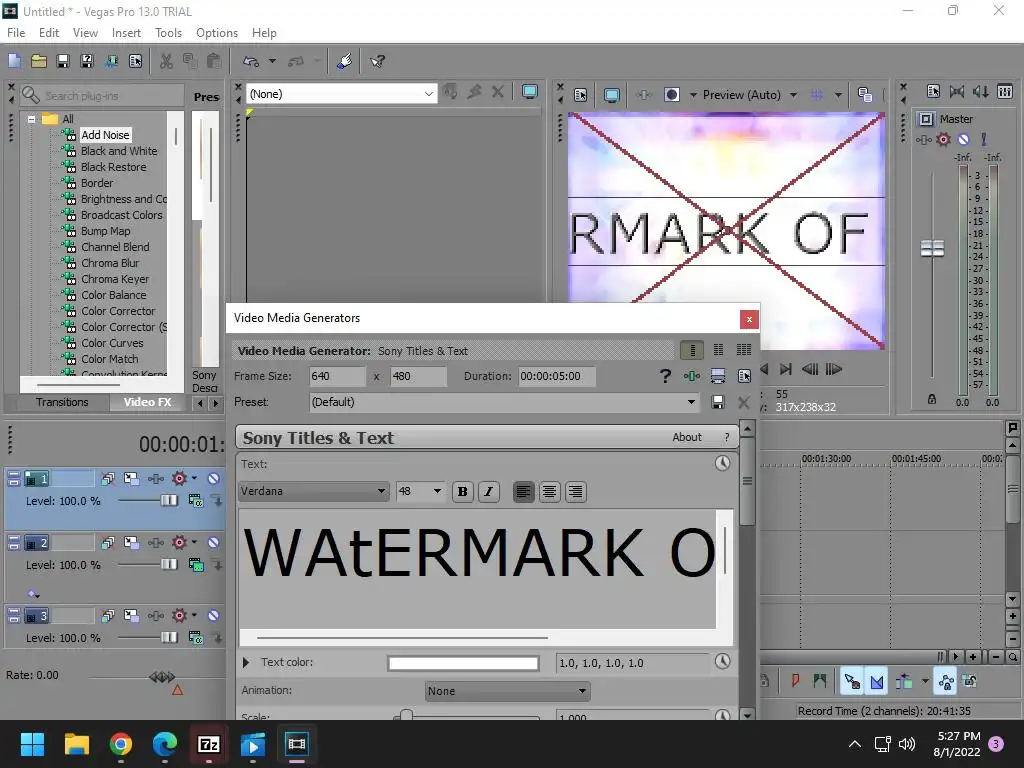The width and height of the screenshot is (1024, 768).
Task: Click the What's This help cursor icon
Action: click(x=377, y=61)
